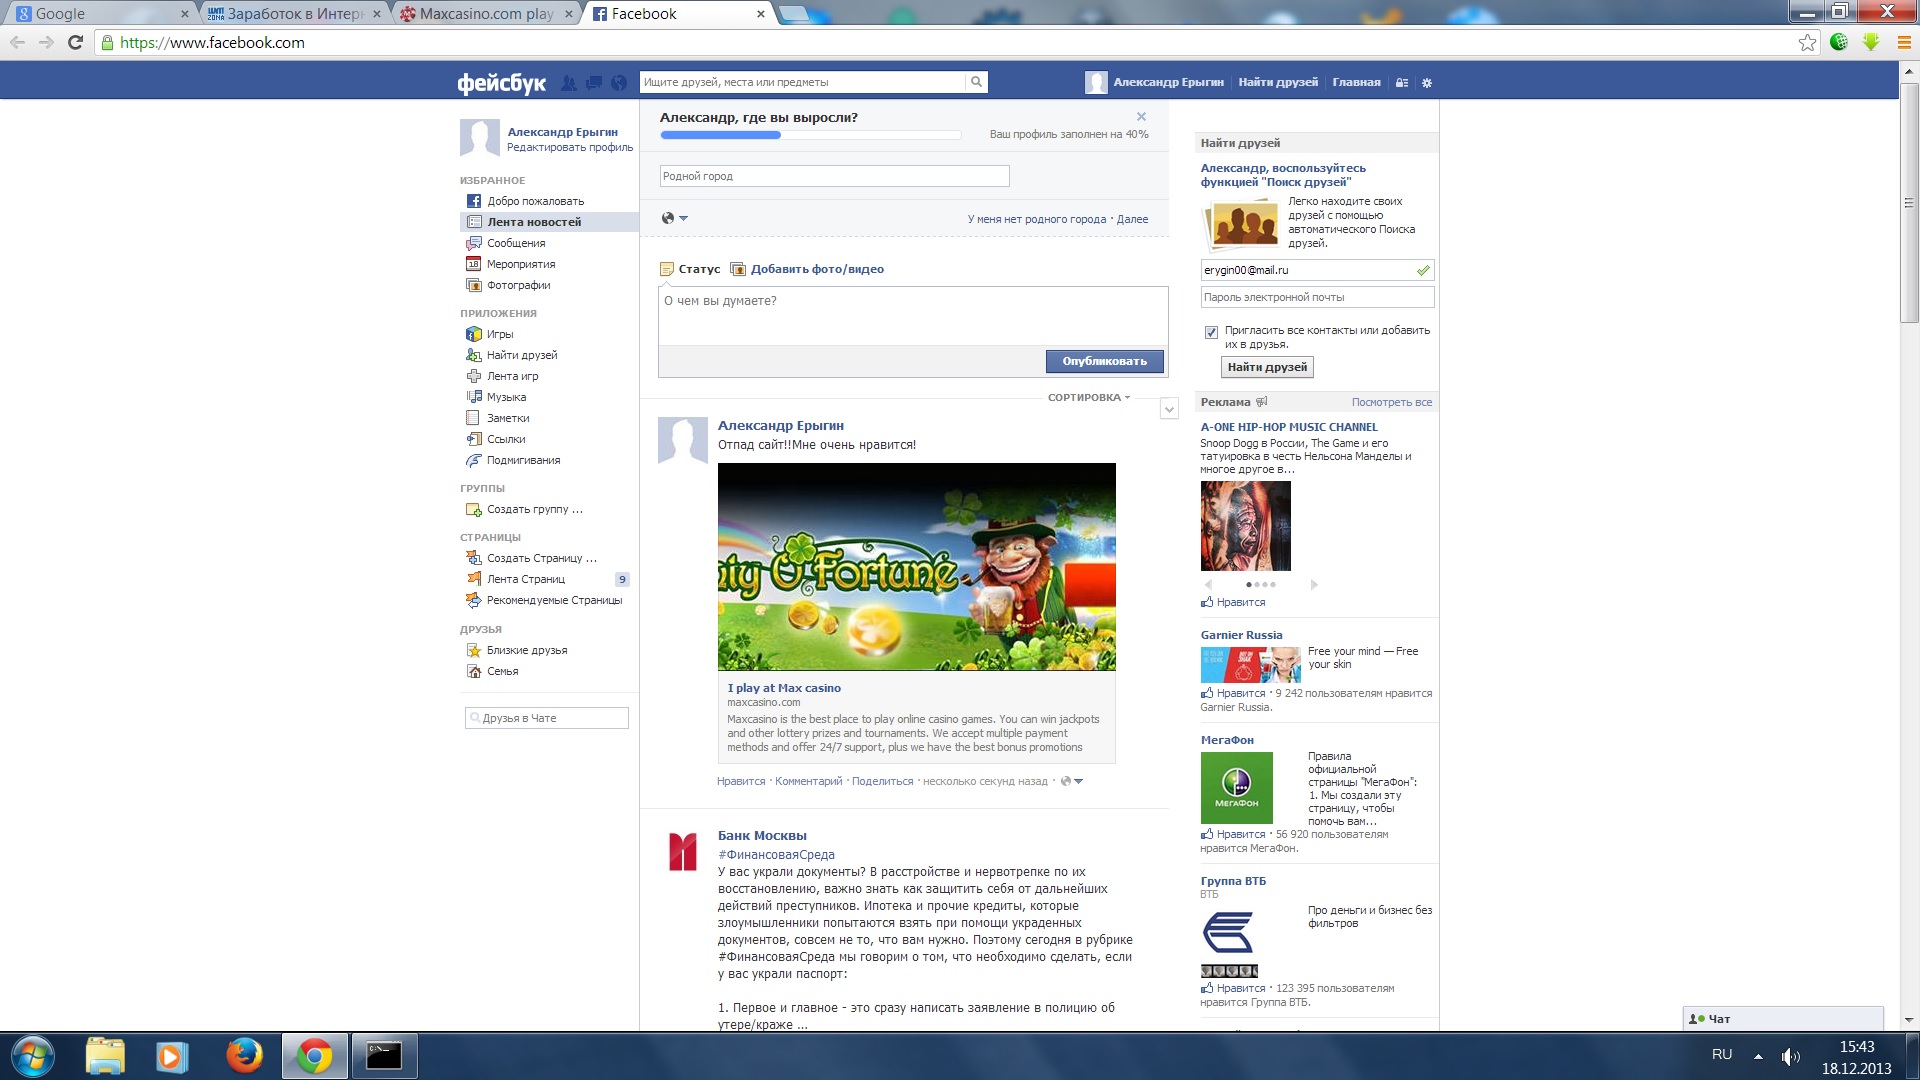
Task: Open messages icon in Facebook header
Action: pos(594,83)
